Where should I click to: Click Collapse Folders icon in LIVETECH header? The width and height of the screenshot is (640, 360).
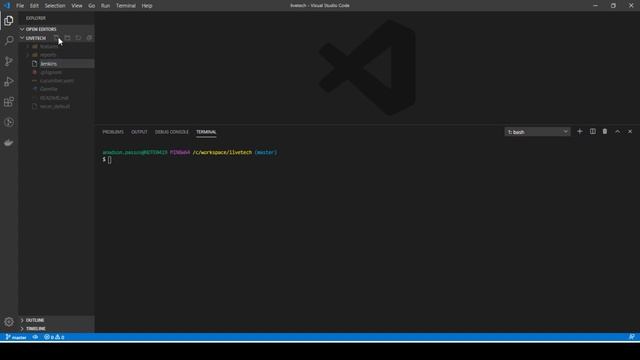pyautogui.click(x=89, y=38)
